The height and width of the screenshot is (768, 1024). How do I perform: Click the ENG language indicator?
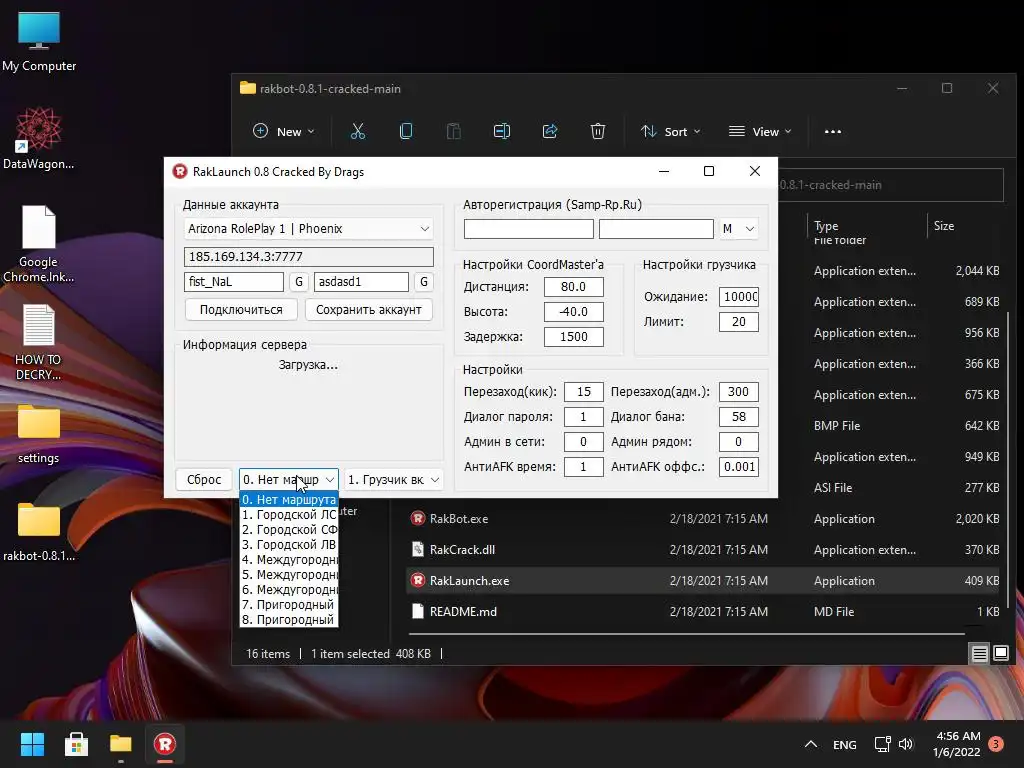(x=844, y=744)
